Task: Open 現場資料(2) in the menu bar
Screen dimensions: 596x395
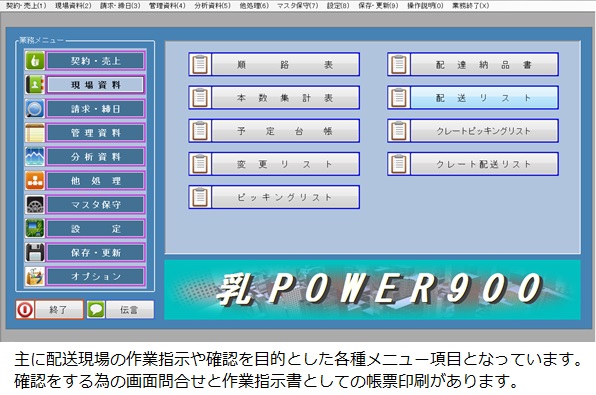Action: click(73, 6)
